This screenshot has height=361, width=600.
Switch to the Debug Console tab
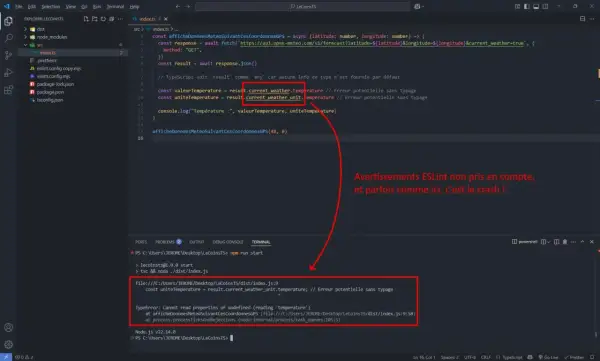point(228,242)
